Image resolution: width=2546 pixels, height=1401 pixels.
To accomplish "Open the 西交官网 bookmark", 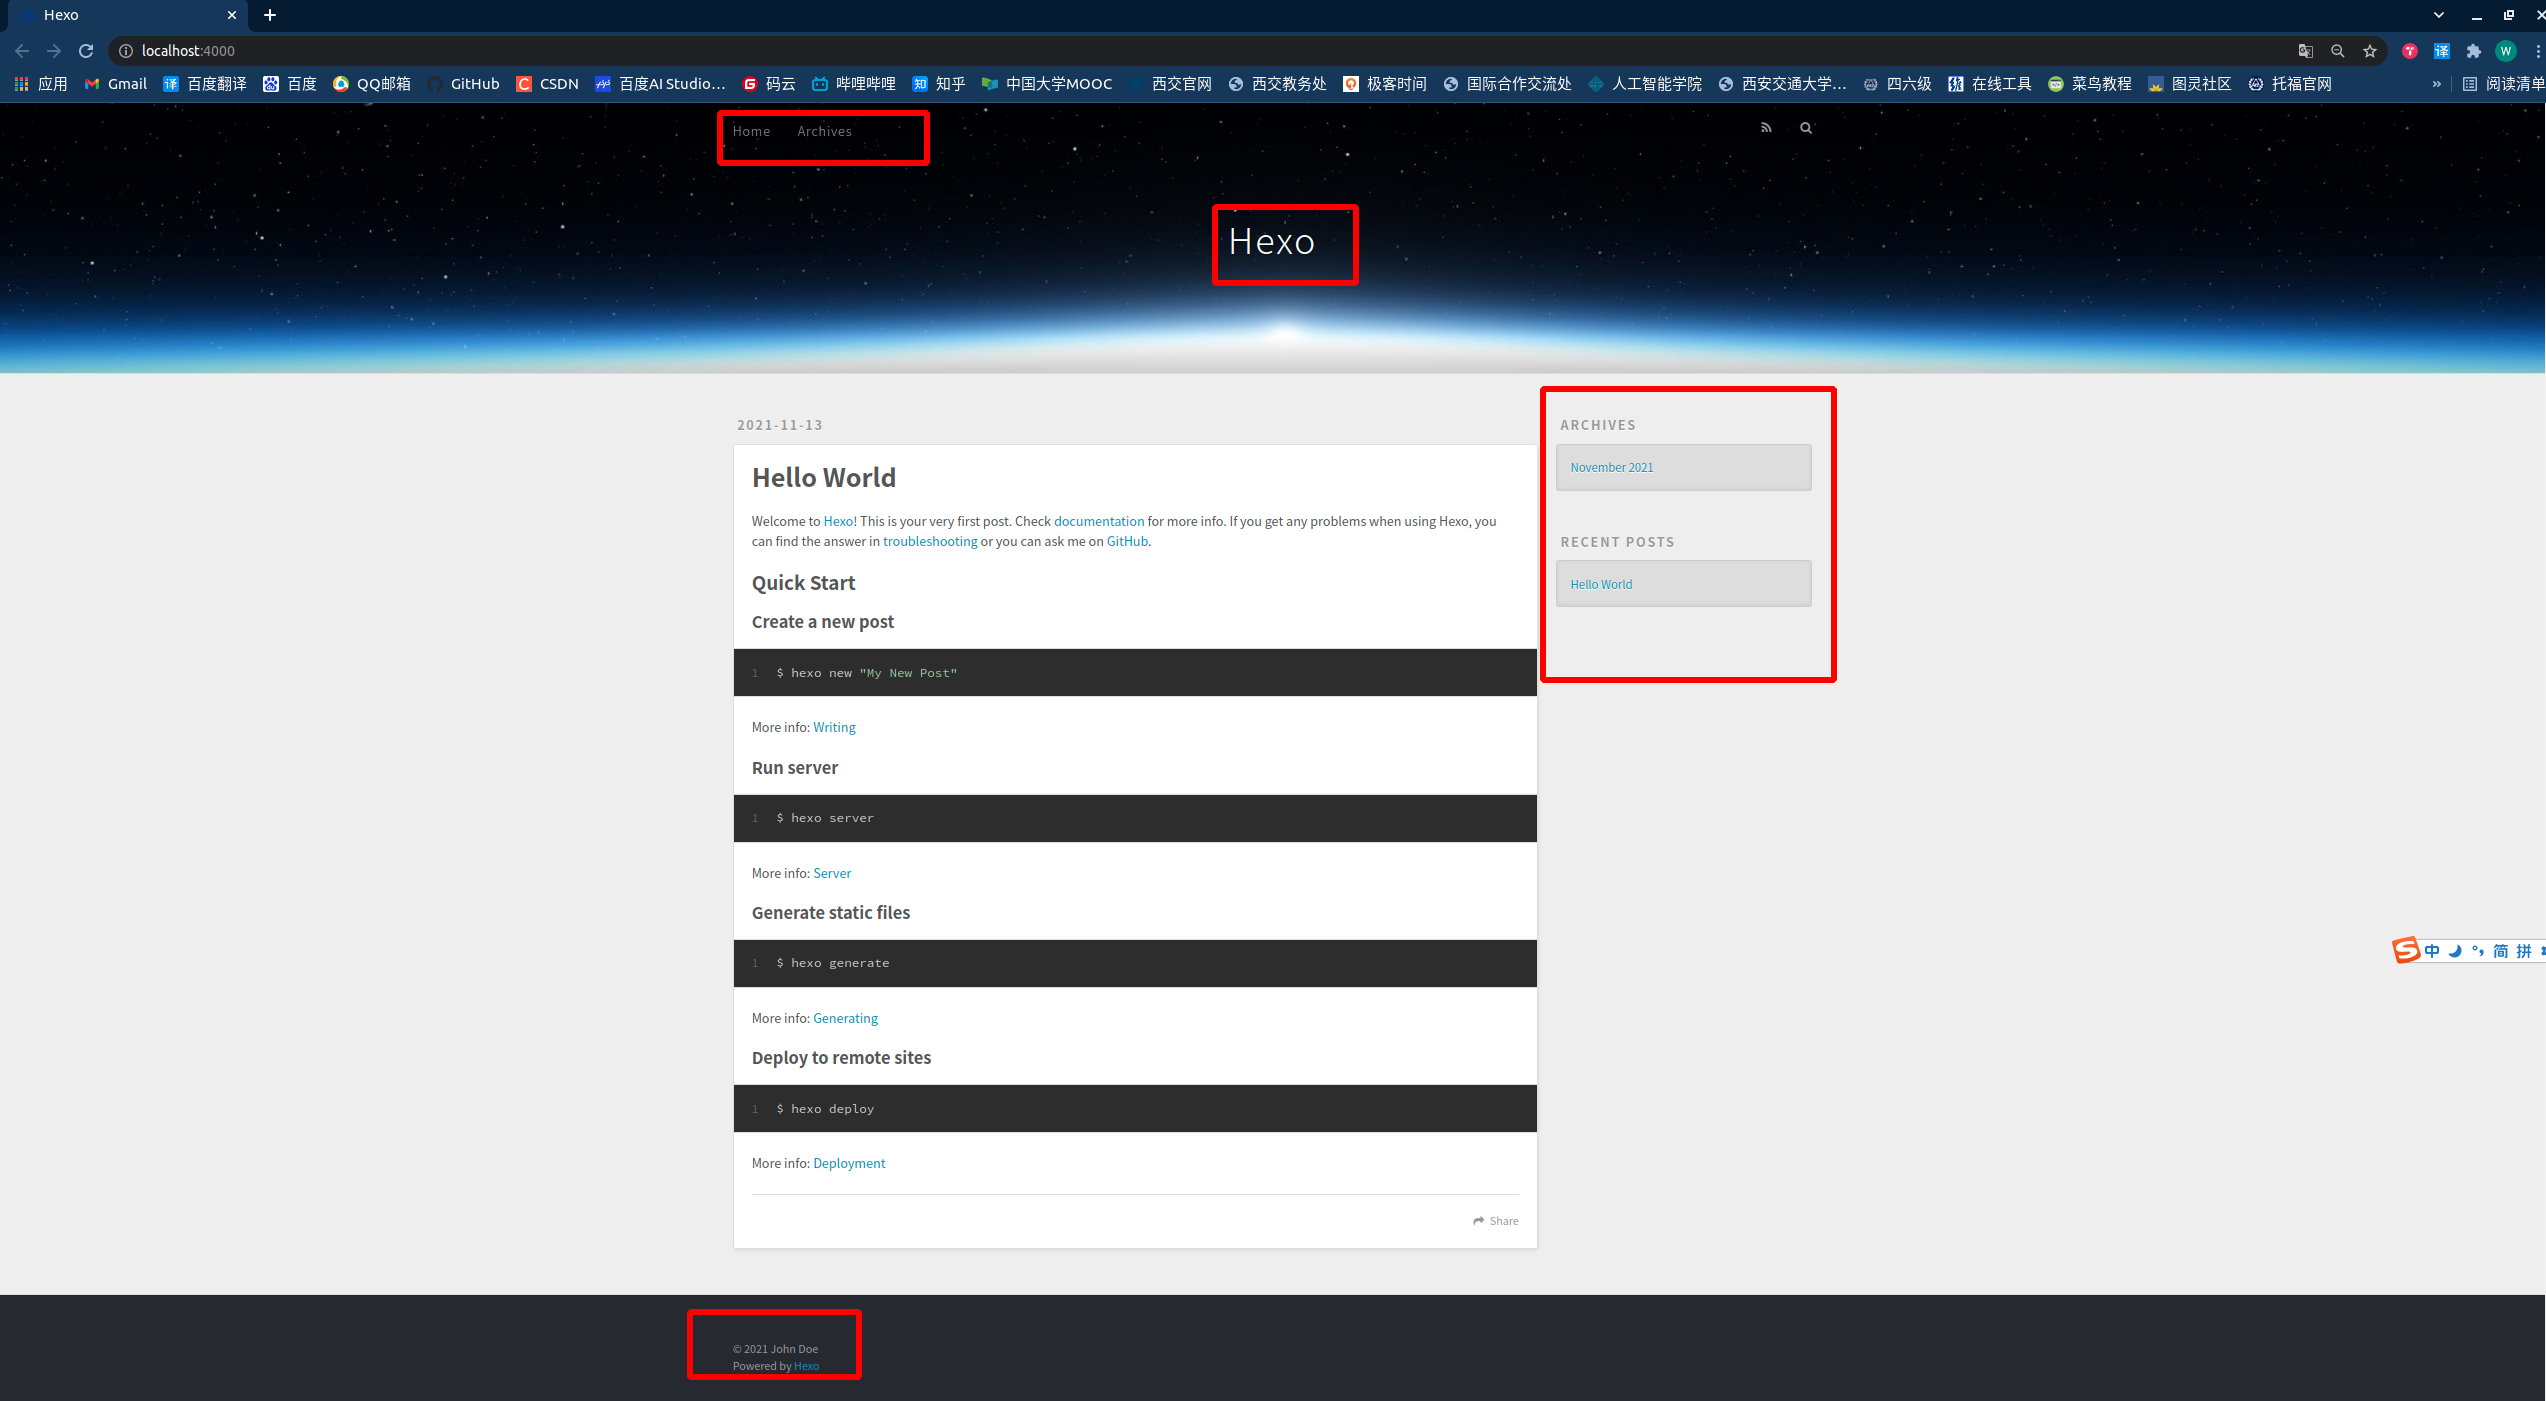I will 1170,84.
